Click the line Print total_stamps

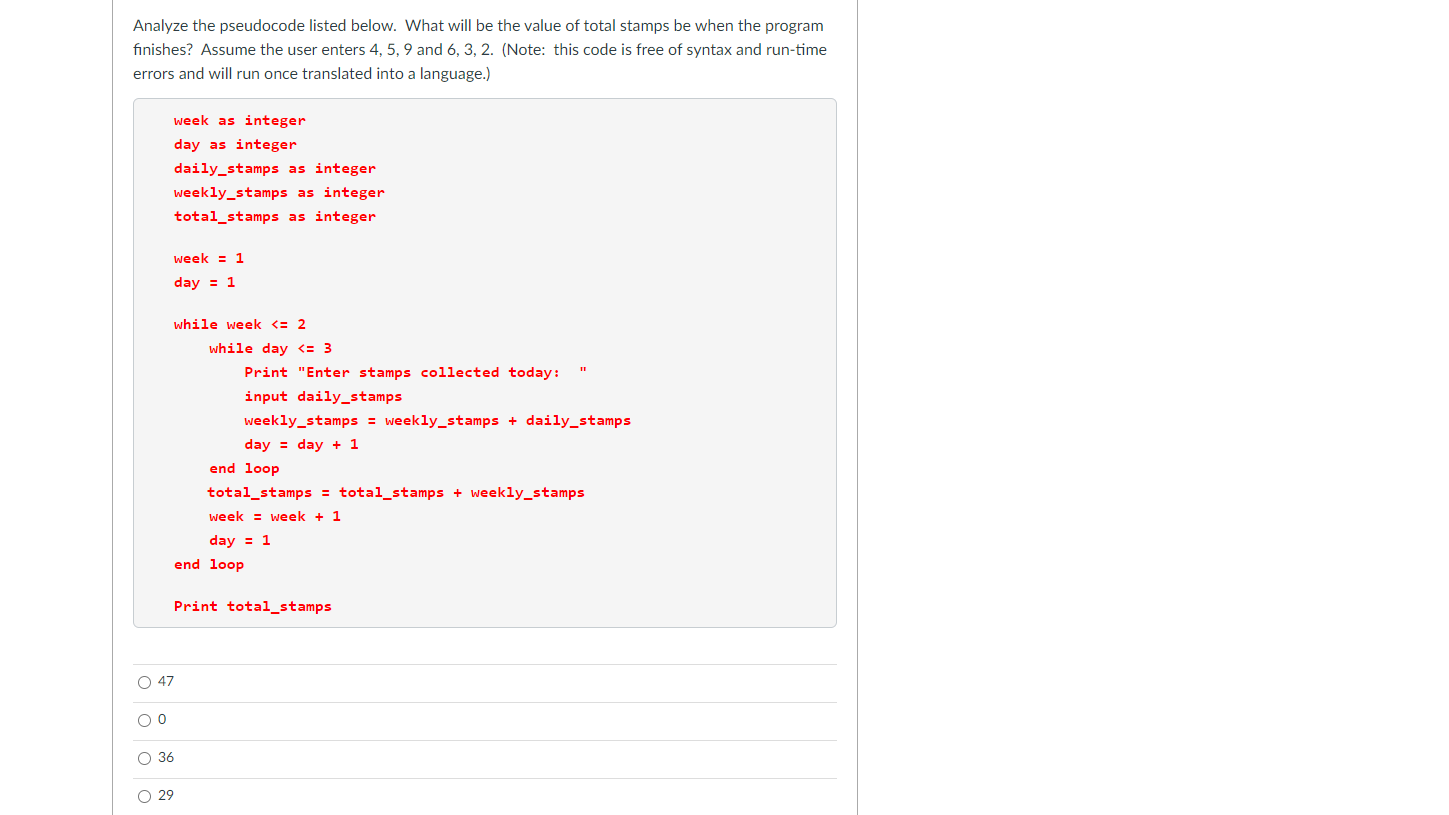pos(252,606)
